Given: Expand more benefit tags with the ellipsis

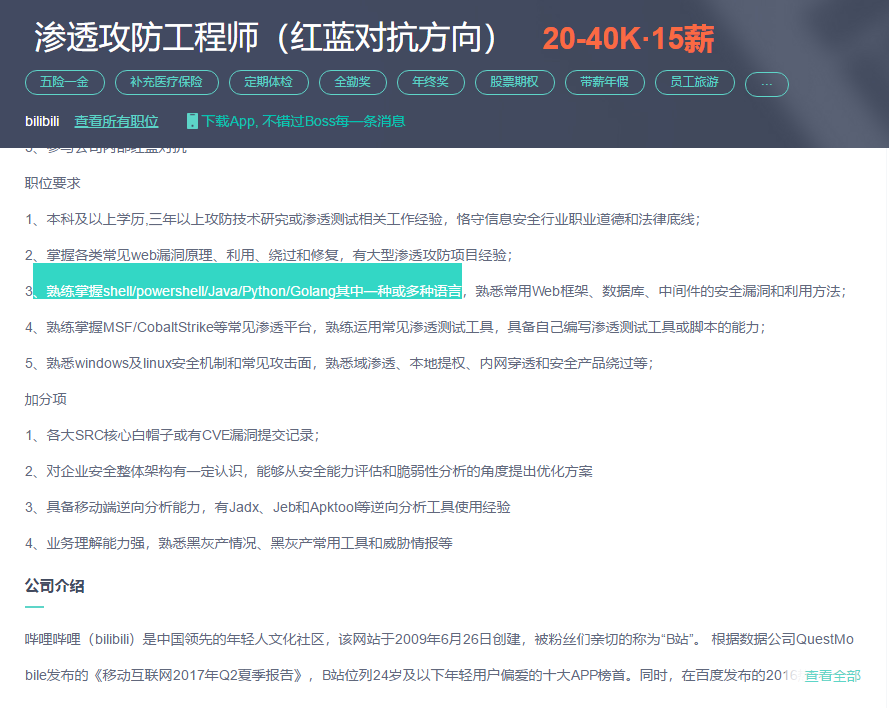Looking at the screenshot, I should [767, 83].
